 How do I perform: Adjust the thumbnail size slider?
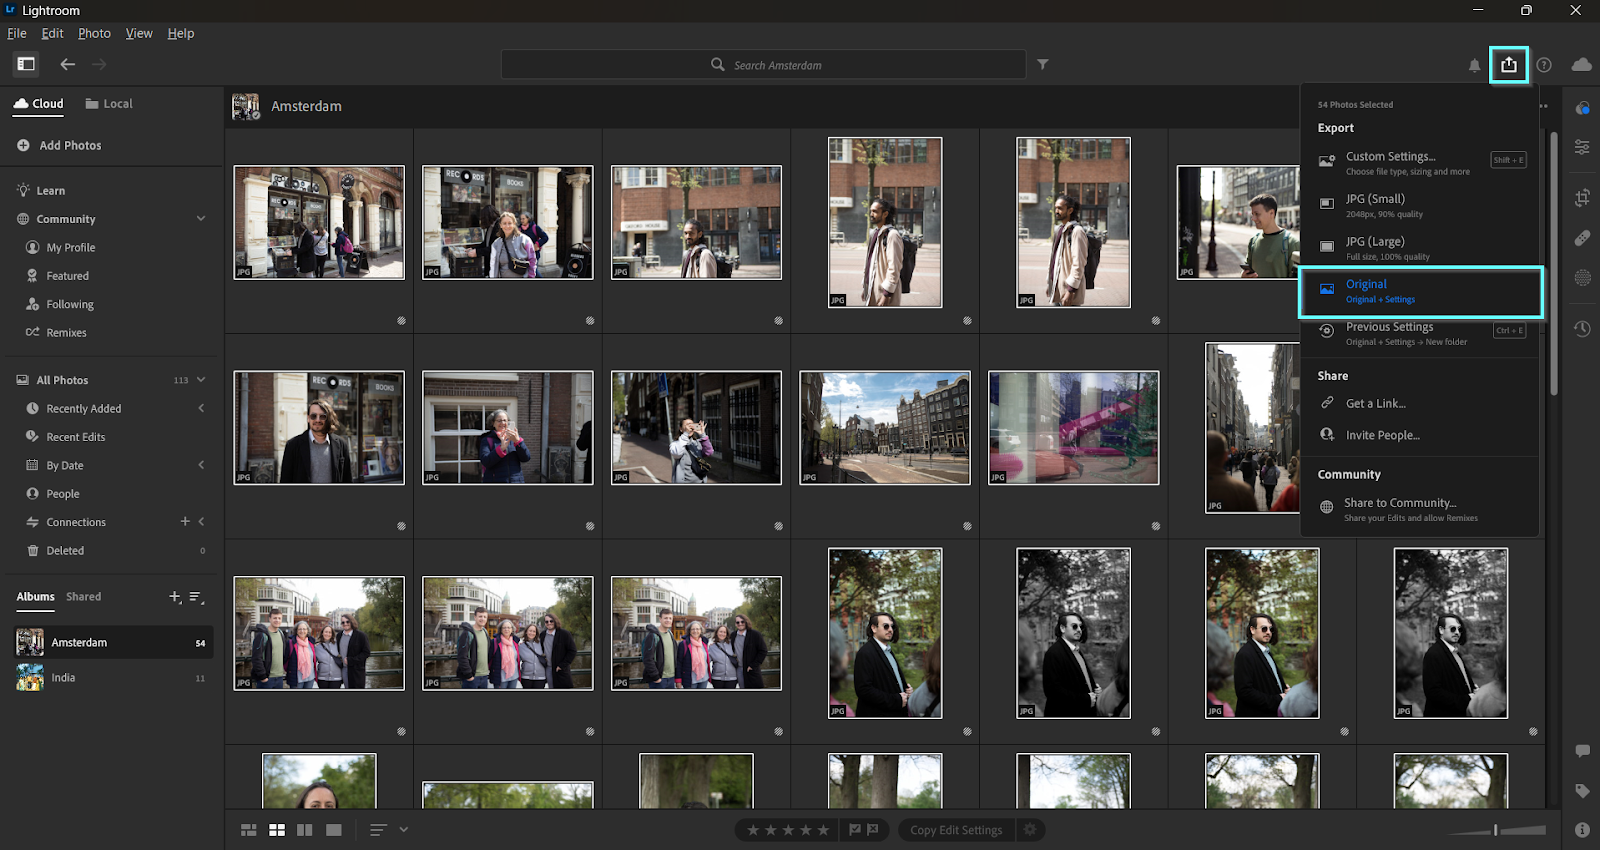click(x=1498, y=830)
